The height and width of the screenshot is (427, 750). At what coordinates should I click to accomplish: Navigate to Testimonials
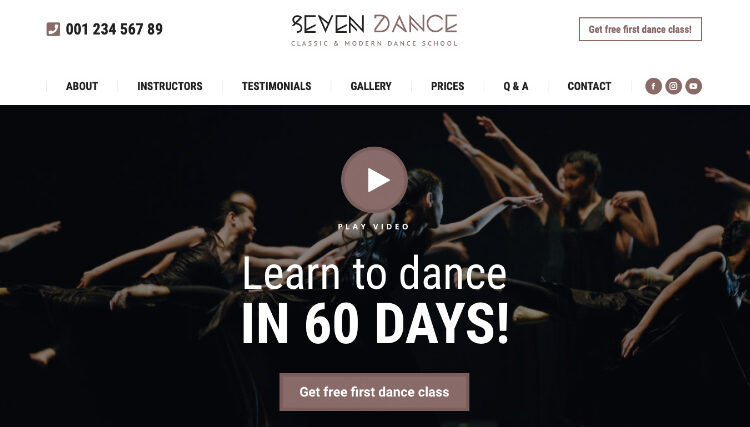[x=276, y=86]
